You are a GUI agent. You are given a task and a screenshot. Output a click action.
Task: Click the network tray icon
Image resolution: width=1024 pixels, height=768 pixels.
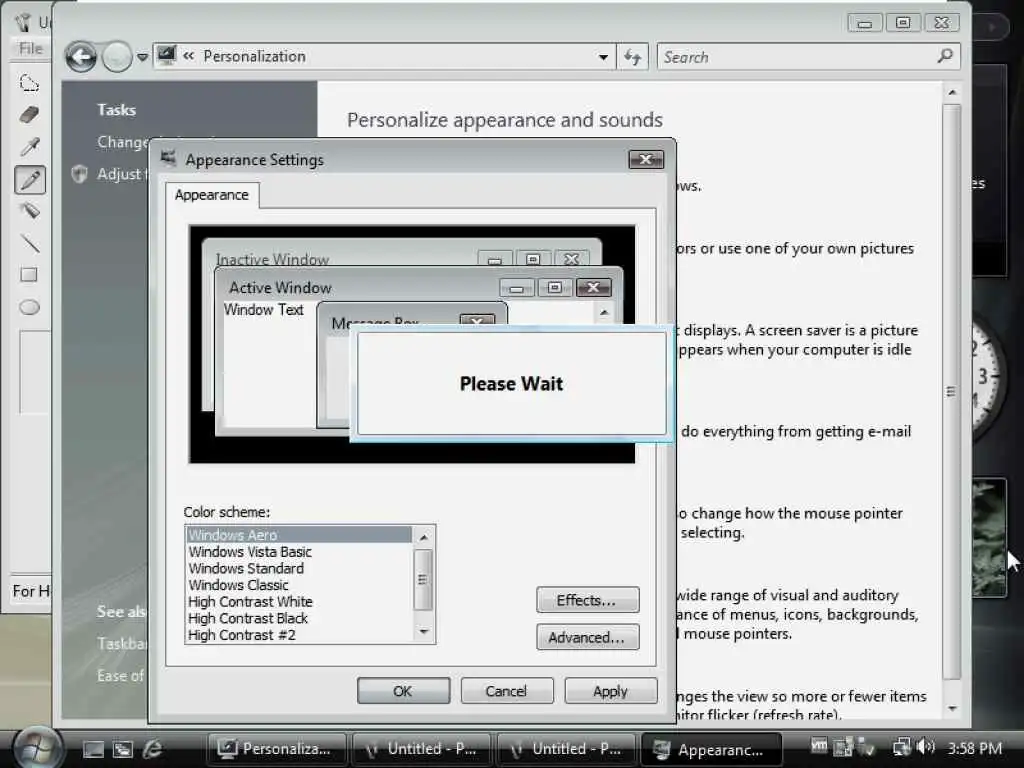click(902, 746)
